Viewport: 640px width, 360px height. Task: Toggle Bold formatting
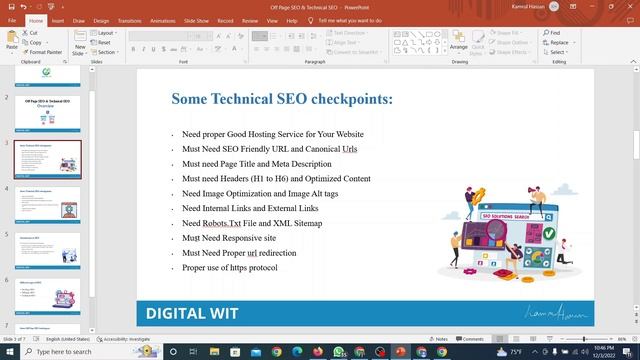133,49
